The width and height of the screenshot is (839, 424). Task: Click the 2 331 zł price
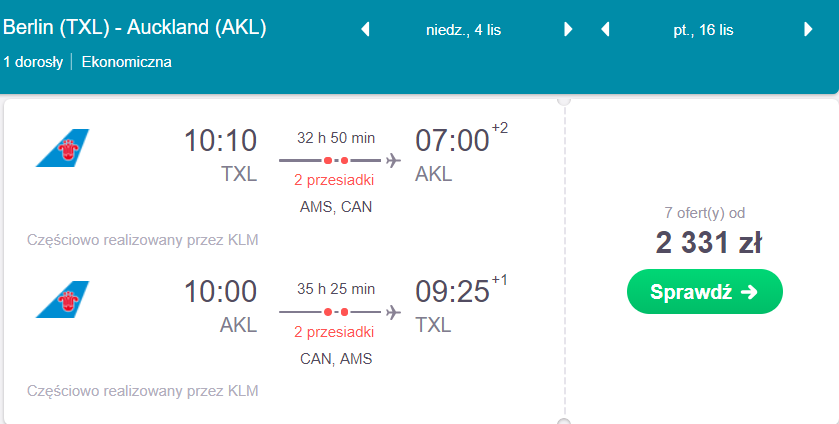(708, 243)
